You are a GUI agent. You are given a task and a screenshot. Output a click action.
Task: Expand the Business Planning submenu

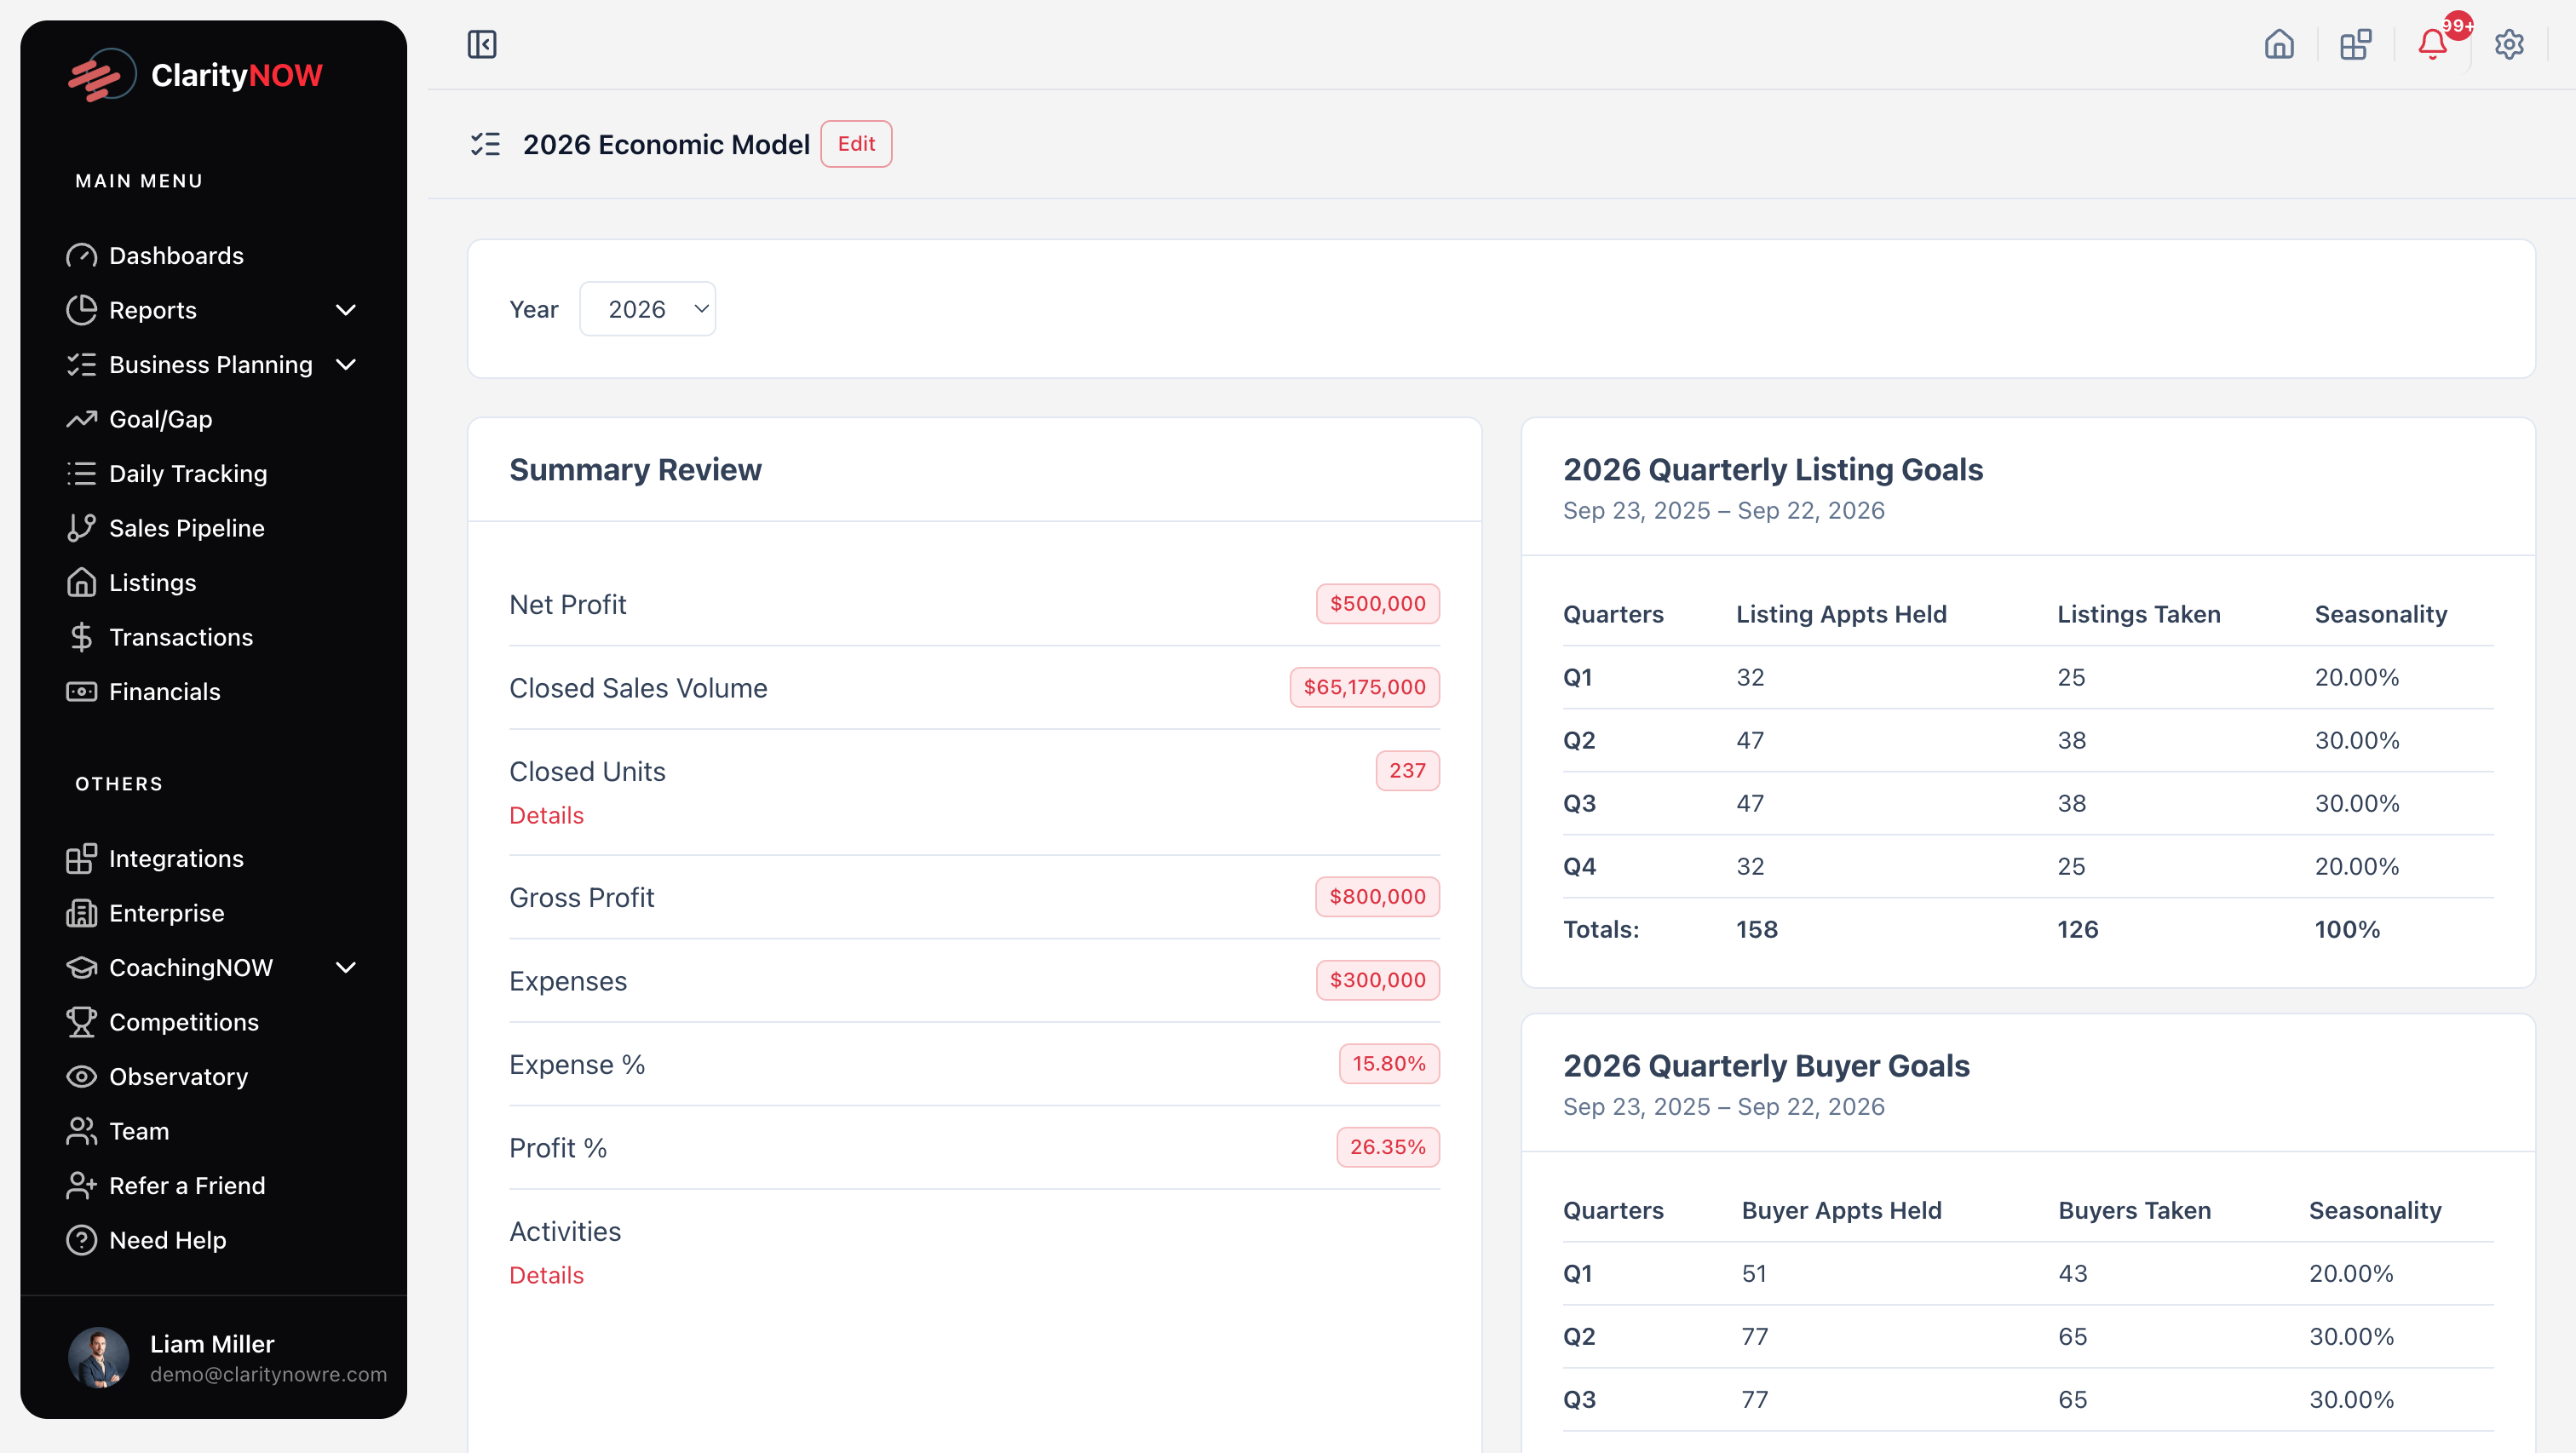click(346, 365)
